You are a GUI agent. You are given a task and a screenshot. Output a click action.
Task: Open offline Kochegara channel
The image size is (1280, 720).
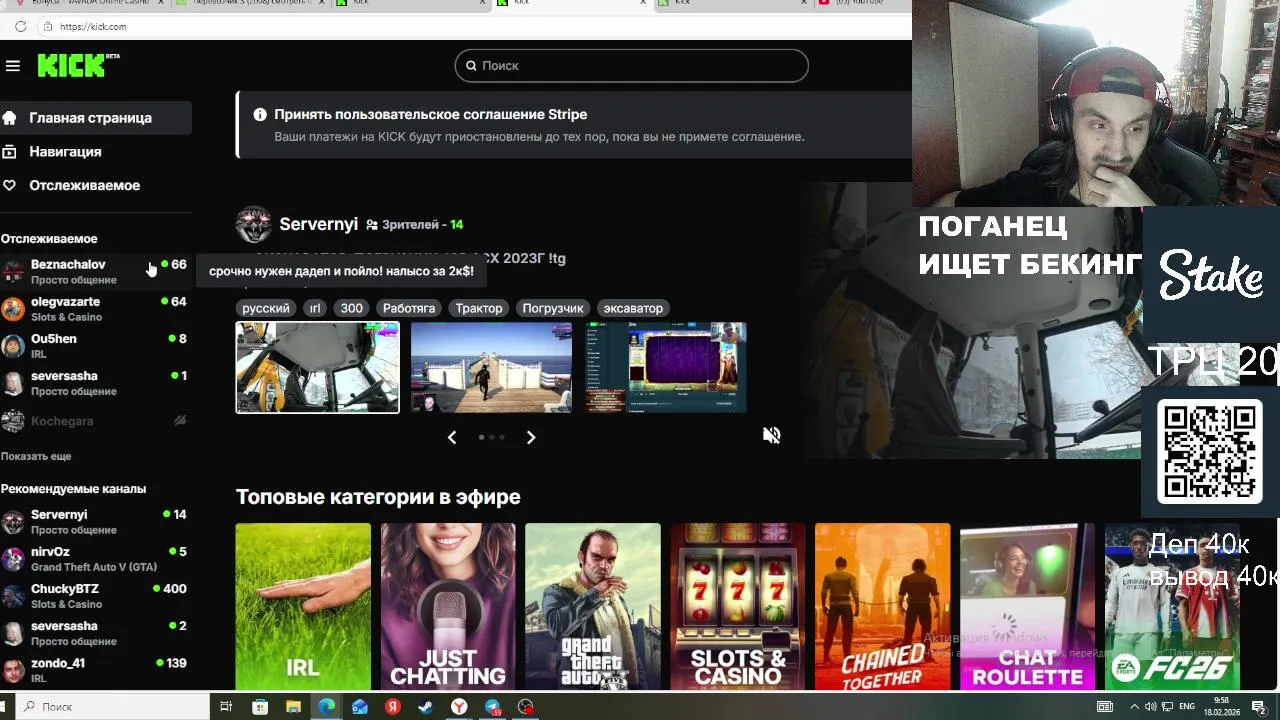(x=96, y=421)
